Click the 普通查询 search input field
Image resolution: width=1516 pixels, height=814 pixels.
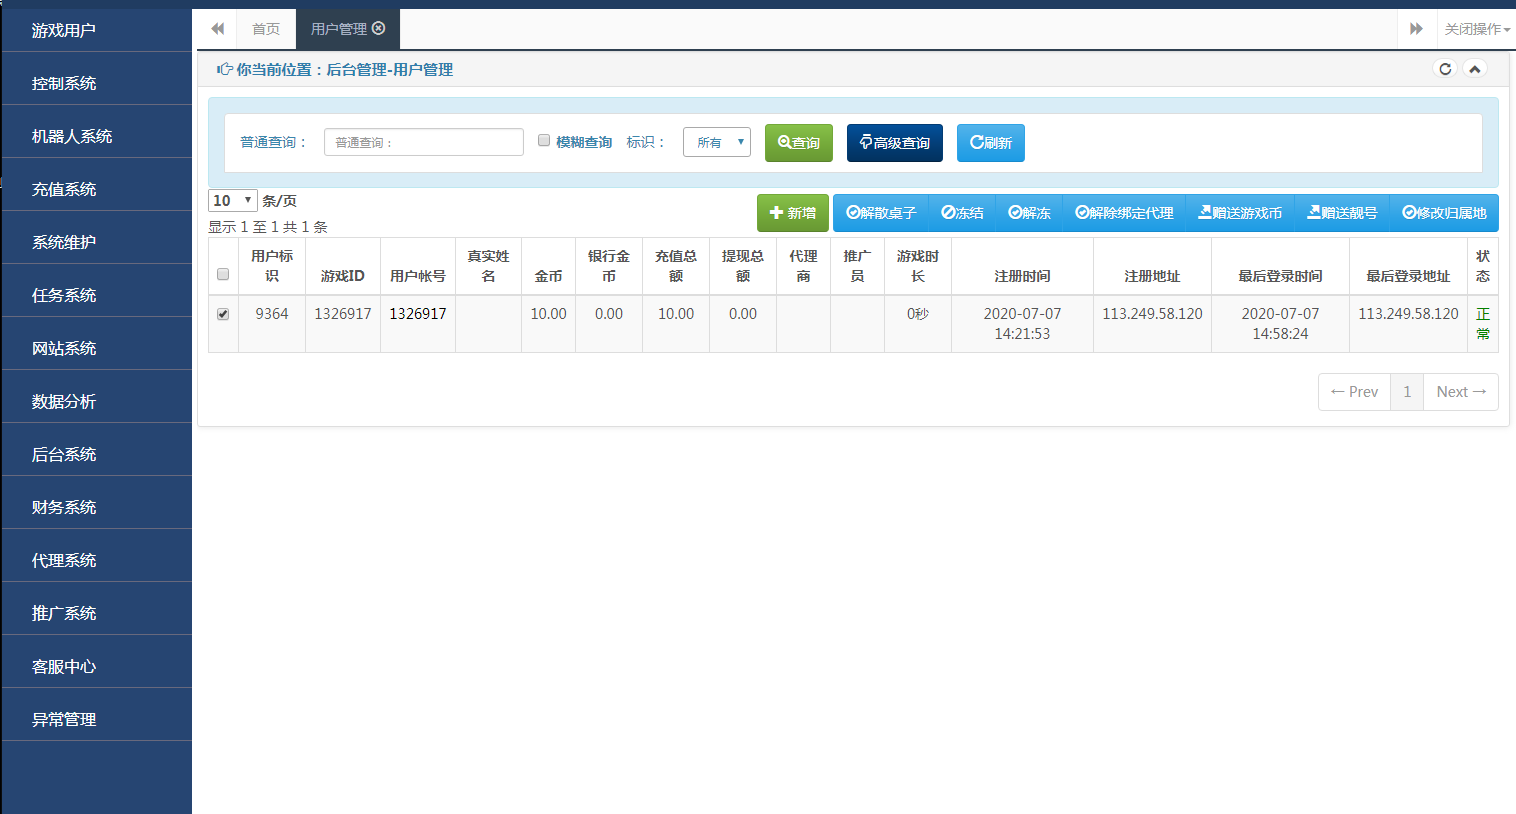pyautogui.click(x=423, y=142)
